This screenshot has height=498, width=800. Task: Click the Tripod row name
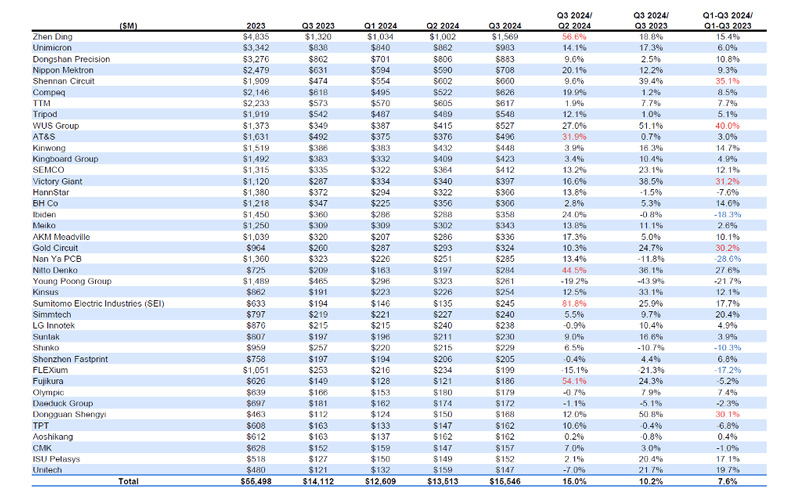click(45, 115)
